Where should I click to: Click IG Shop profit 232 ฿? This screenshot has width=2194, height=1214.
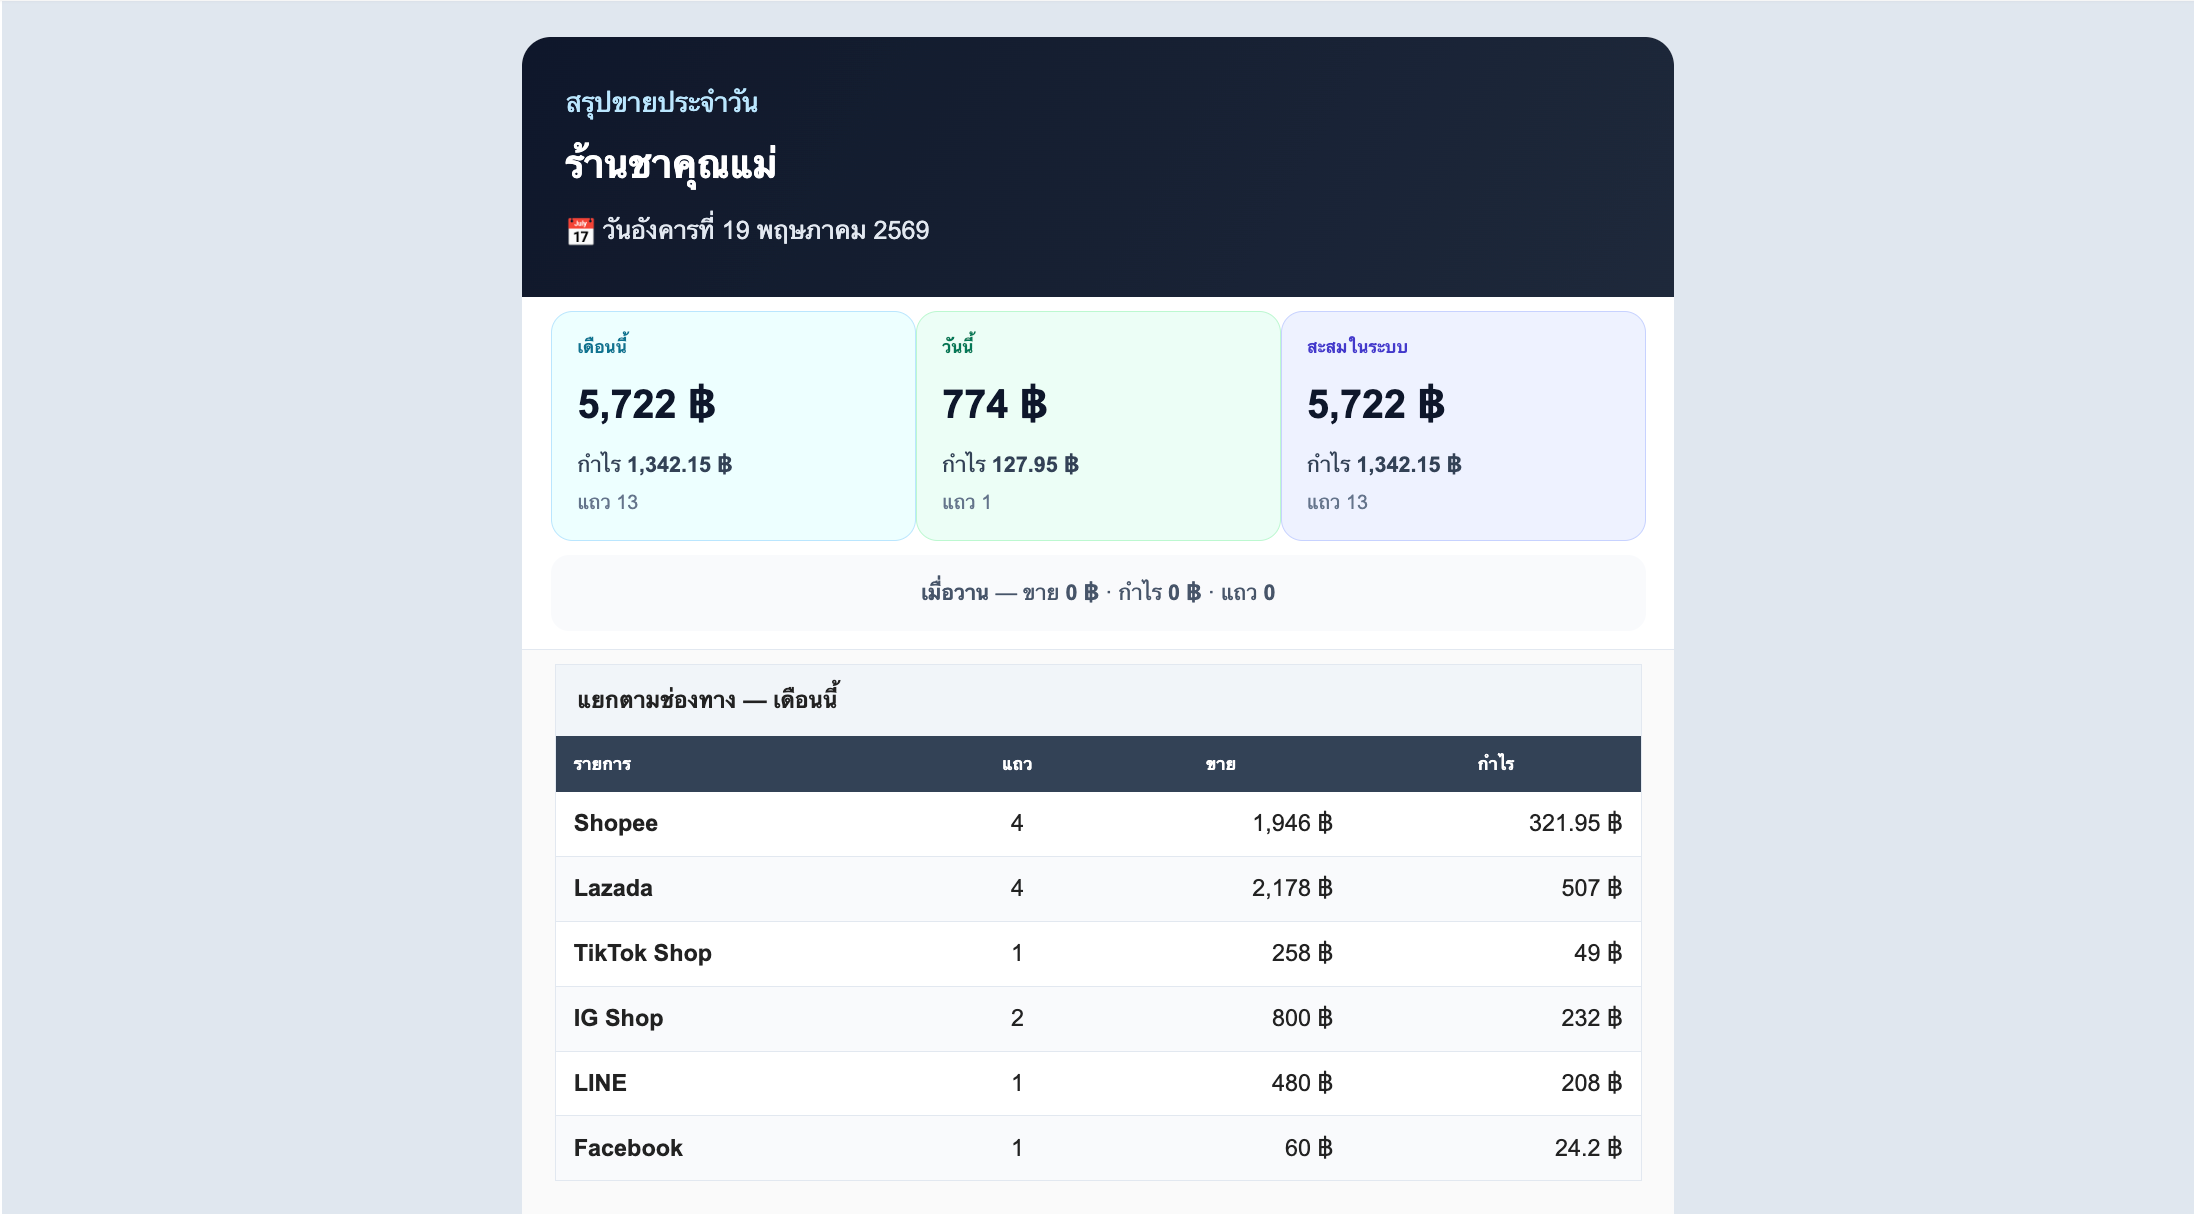pos(1591,1018)
